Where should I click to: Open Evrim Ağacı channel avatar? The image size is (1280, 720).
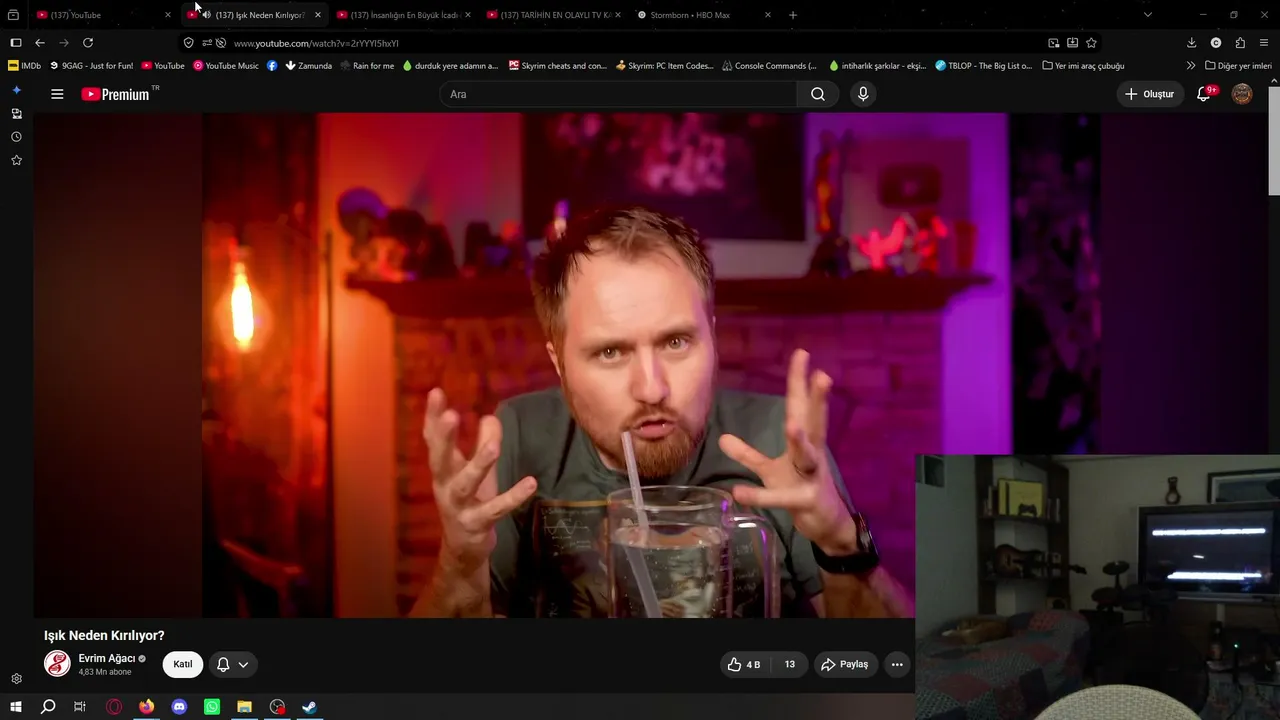[x=57, y=663]
